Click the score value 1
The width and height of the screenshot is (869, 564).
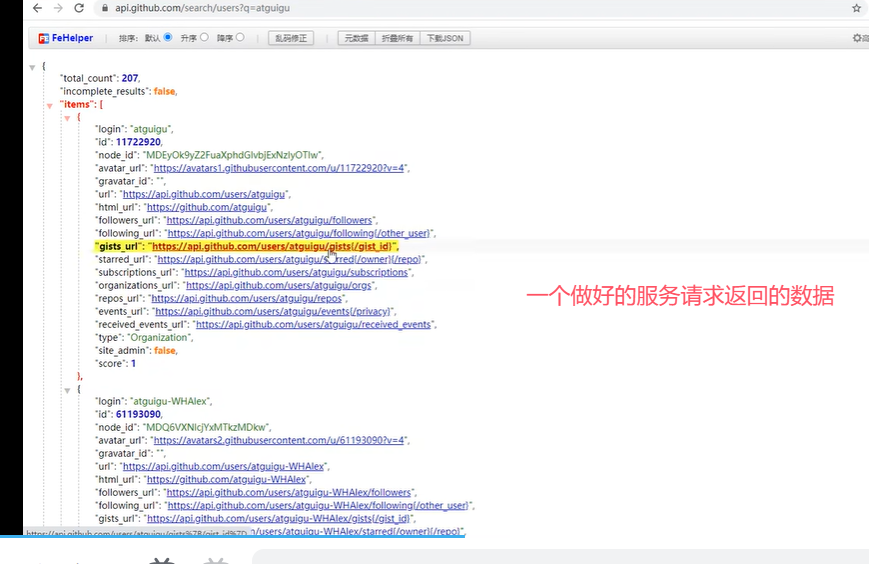(134, 363)
